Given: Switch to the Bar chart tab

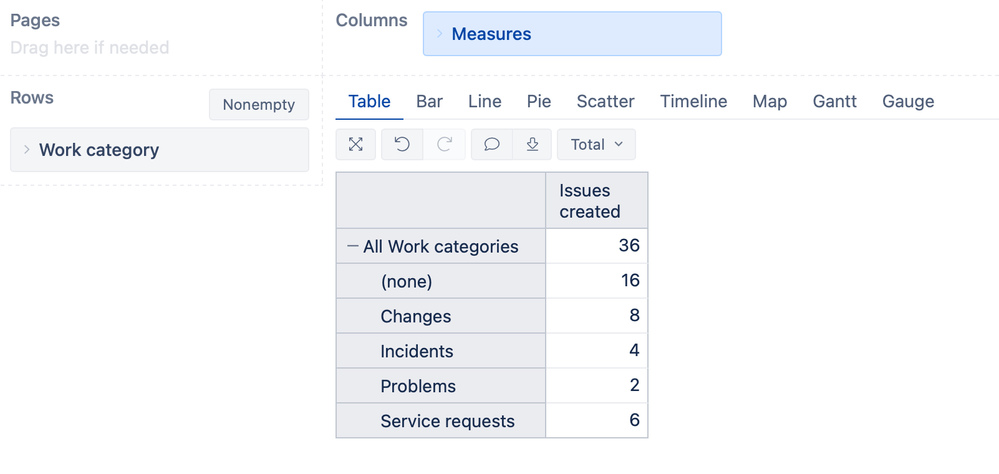Looking at the screenshot, I should click(x=429, y=101).
